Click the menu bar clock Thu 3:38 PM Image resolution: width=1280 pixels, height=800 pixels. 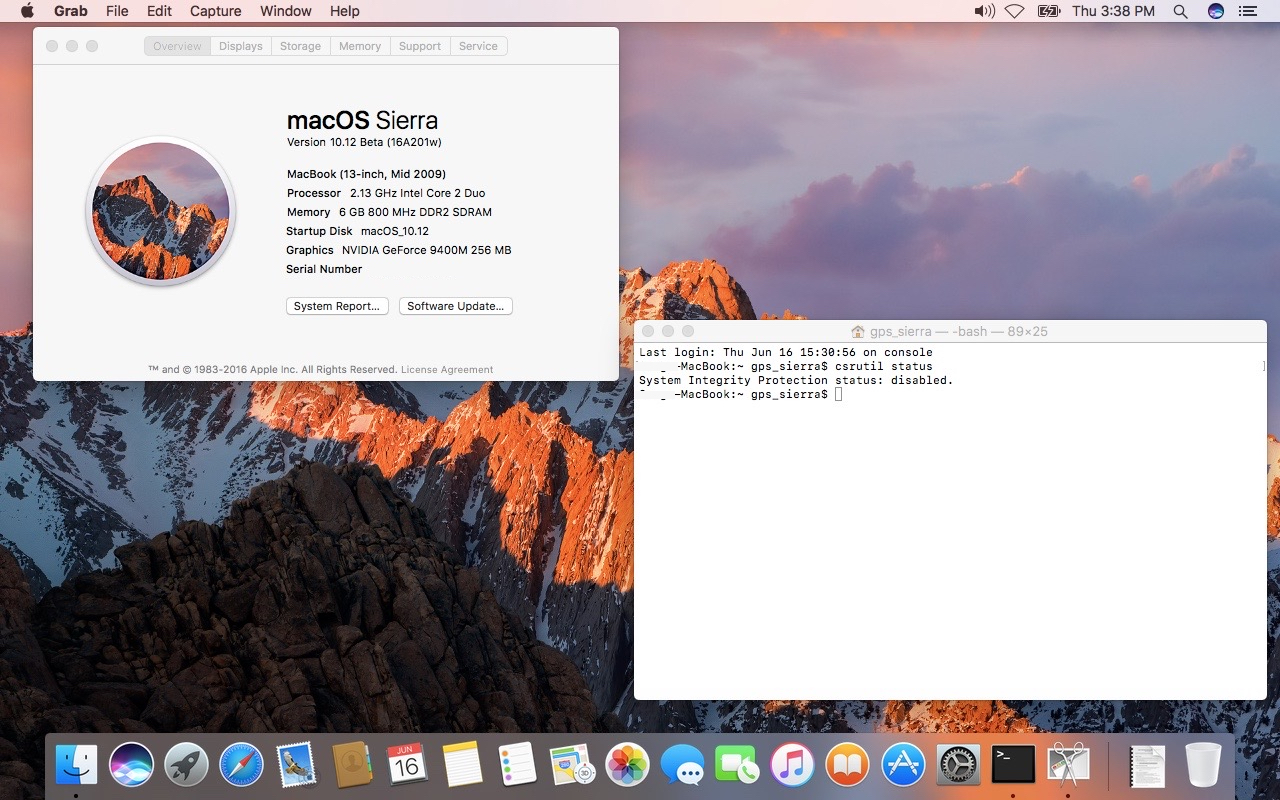pyautogui.click(x=1113, y=11)
